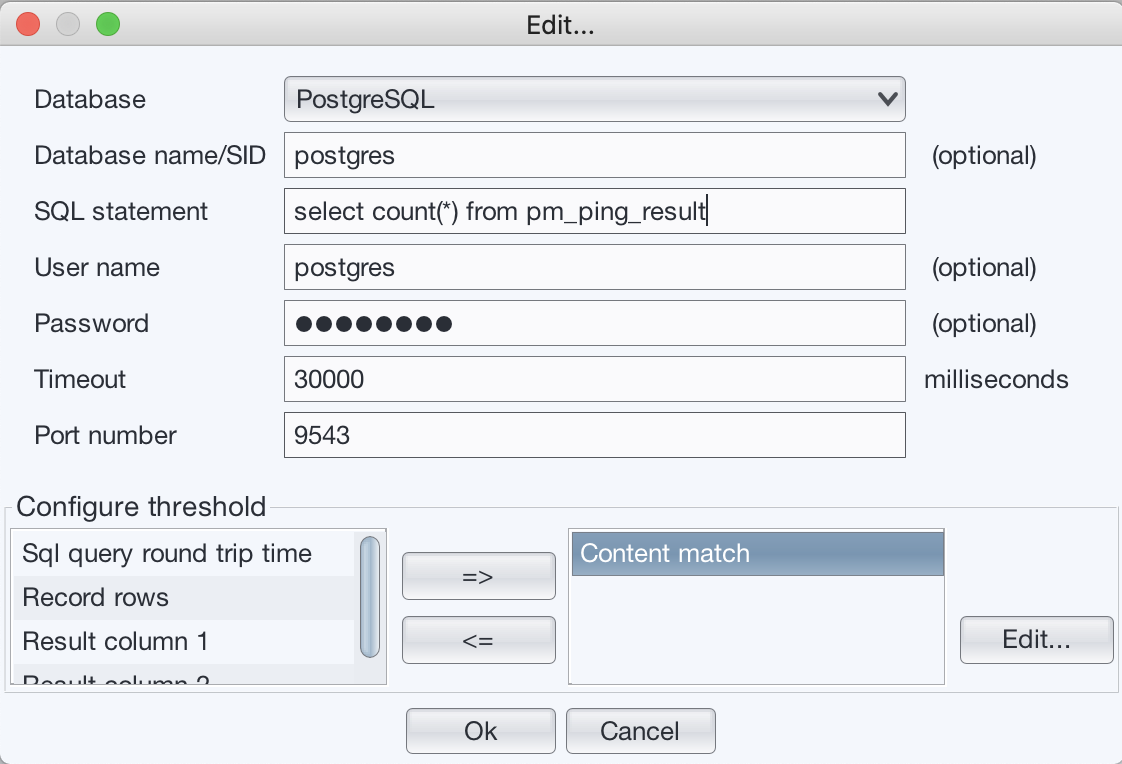
Task: Select 'Content match' in selected list
Action: point(757,554)
